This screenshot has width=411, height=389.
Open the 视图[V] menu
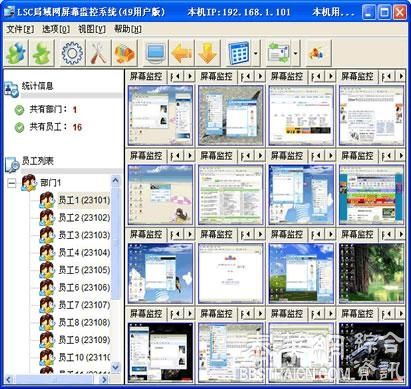coord(92,29)
